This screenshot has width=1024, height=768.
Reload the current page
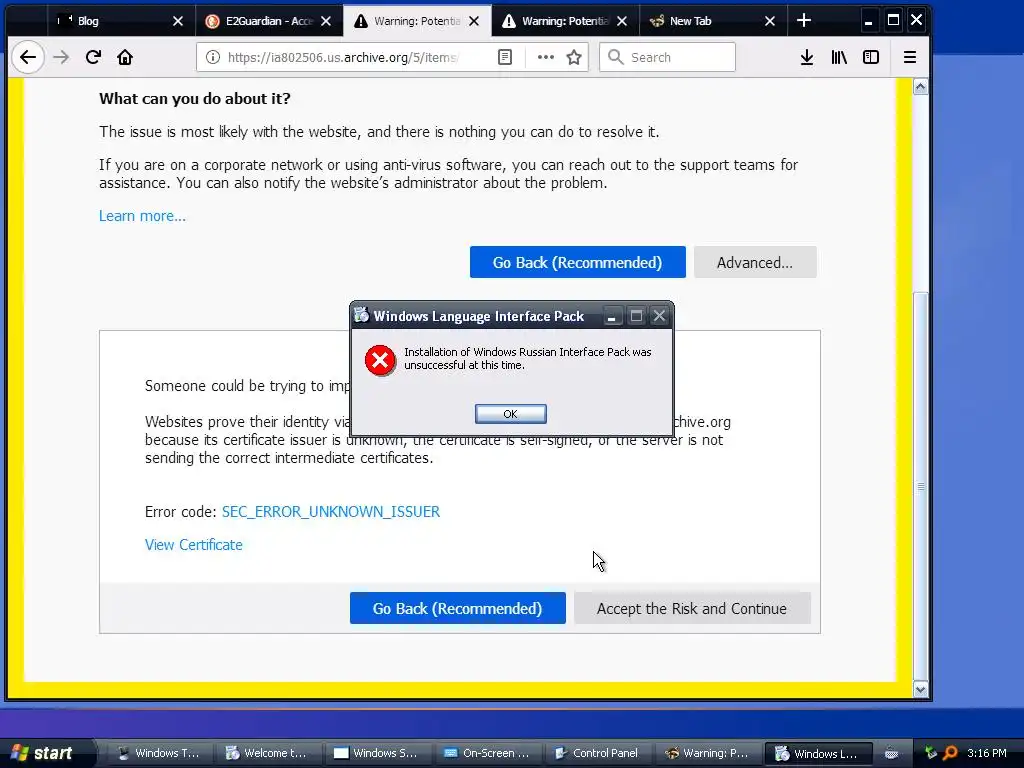click(93, 57)
